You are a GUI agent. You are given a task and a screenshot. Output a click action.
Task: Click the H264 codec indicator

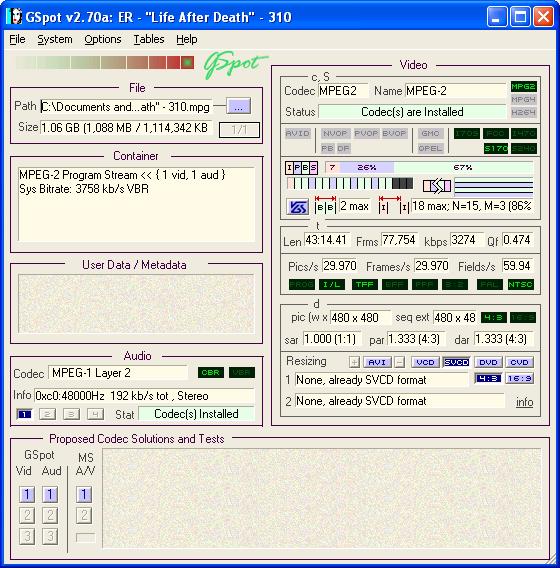523,112
